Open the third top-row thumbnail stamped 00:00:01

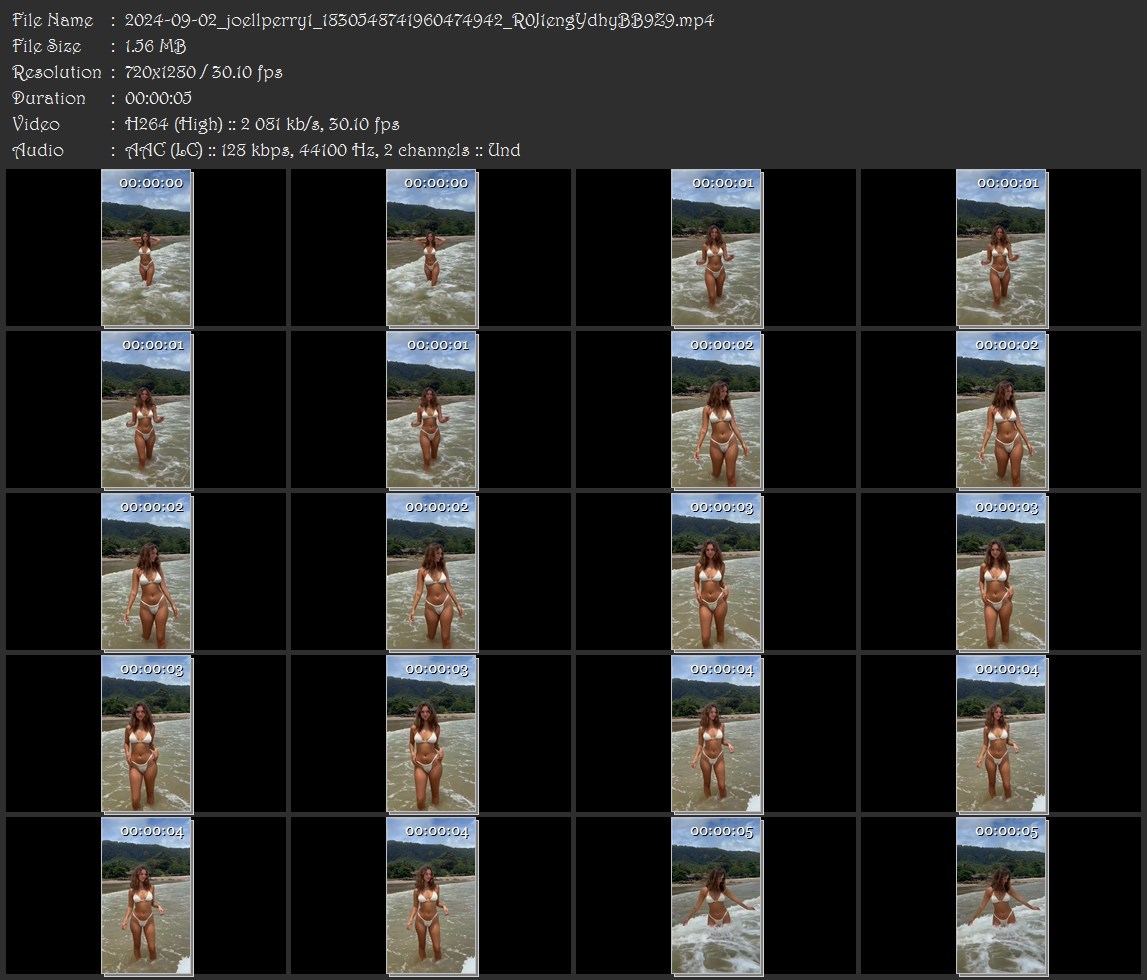coord(717,248)
